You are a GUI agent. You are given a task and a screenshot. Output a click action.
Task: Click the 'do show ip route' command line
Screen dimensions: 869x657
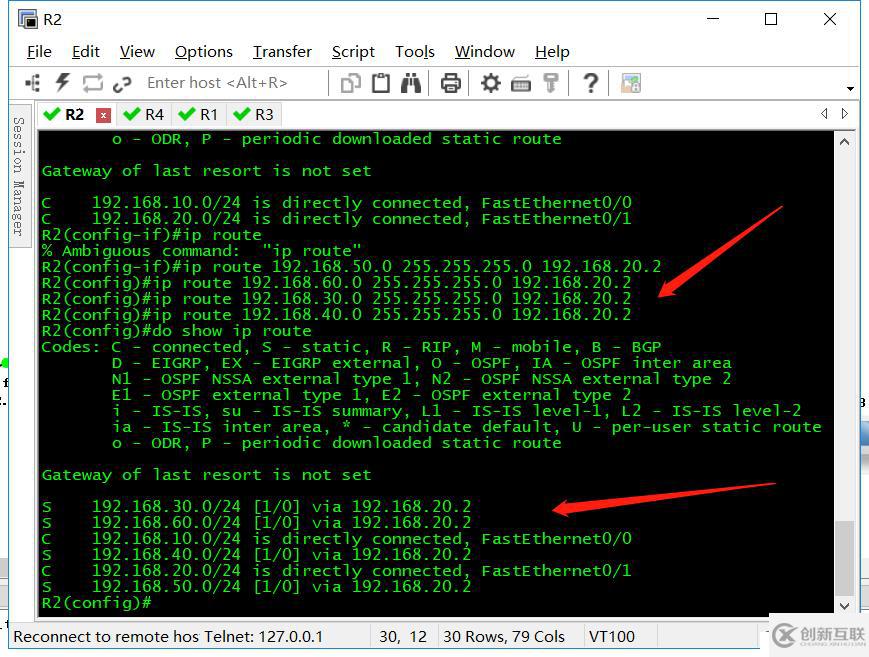pyautogui.click(x=177, y=331)
